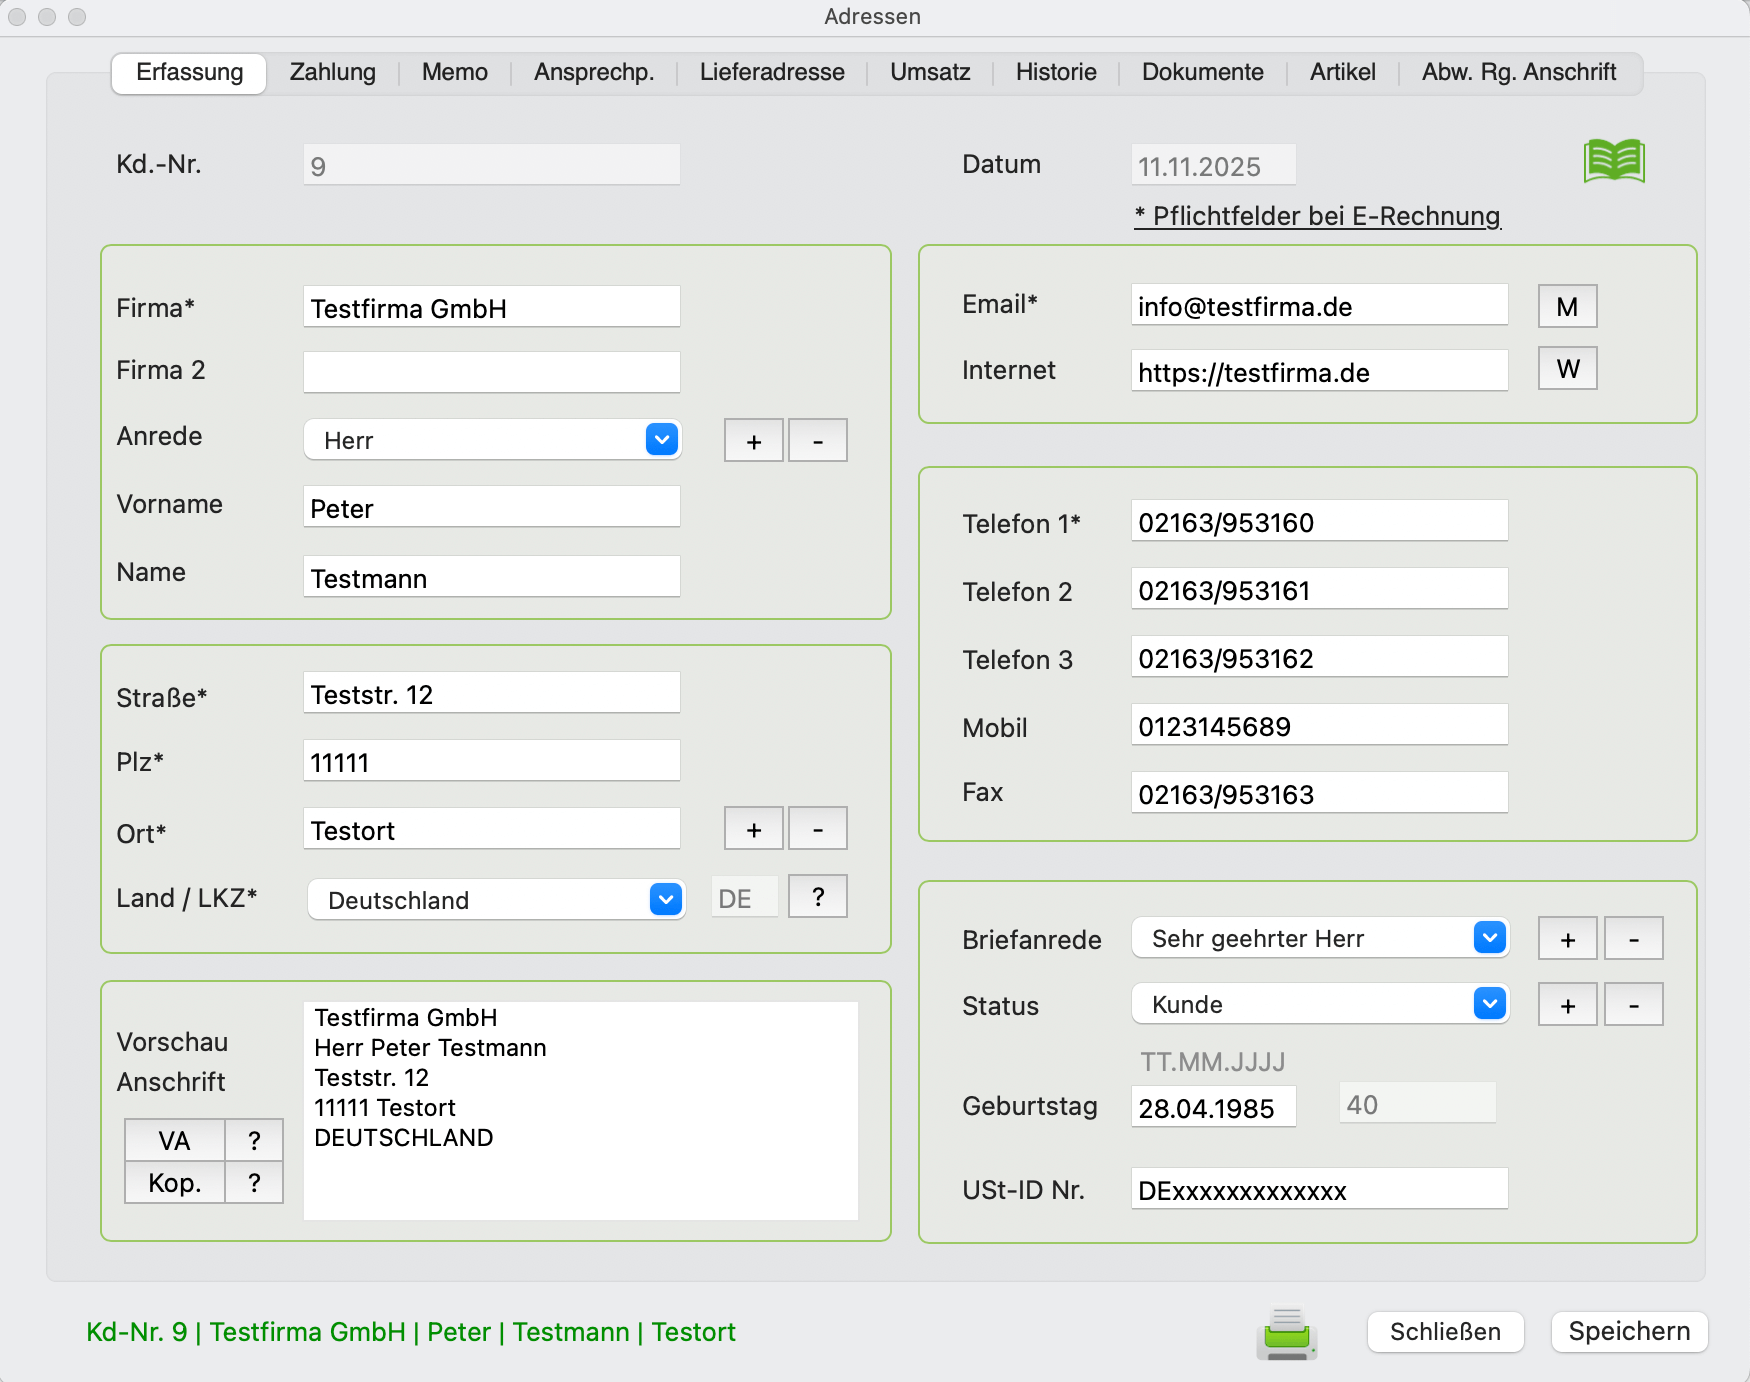This screenshot has width=1750, height=1382.
Task: Click the Speichern button
Action: [x=1628, y=1332]
